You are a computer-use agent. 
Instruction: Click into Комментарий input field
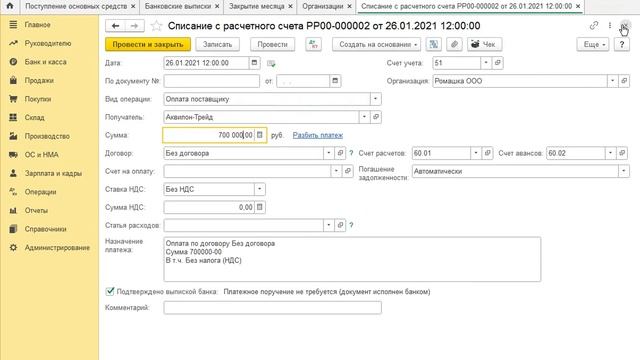pos(273,307)
